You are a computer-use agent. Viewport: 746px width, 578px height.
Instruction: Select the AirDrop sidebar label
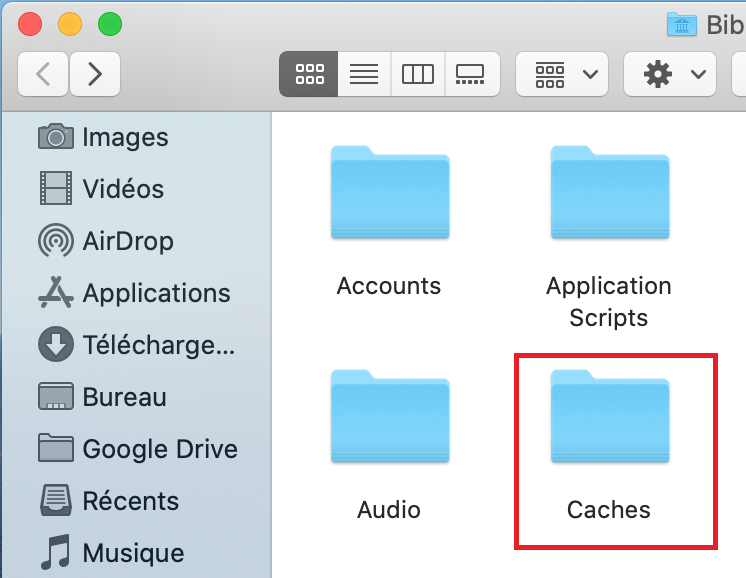coord(128,241)
